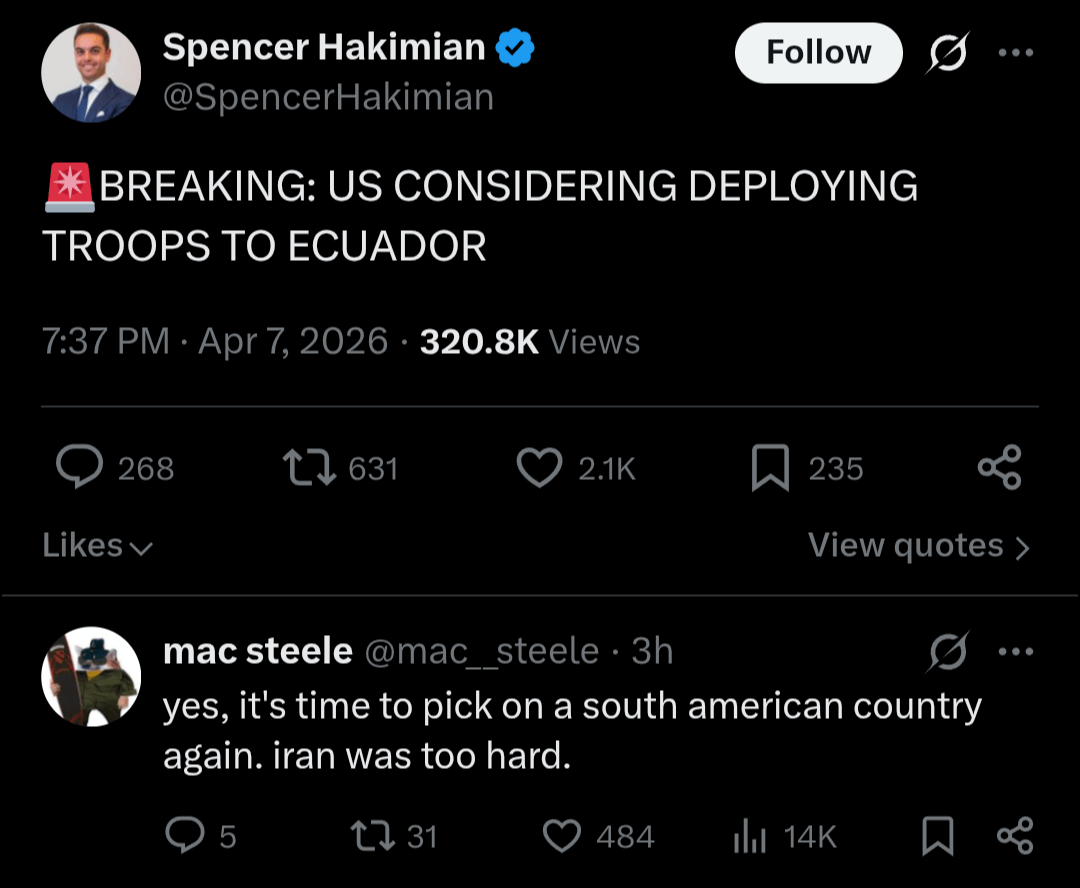Screen dimensions: 1080x888
Task: Open Grok icon beside Follow button
Action: [946, 53]
